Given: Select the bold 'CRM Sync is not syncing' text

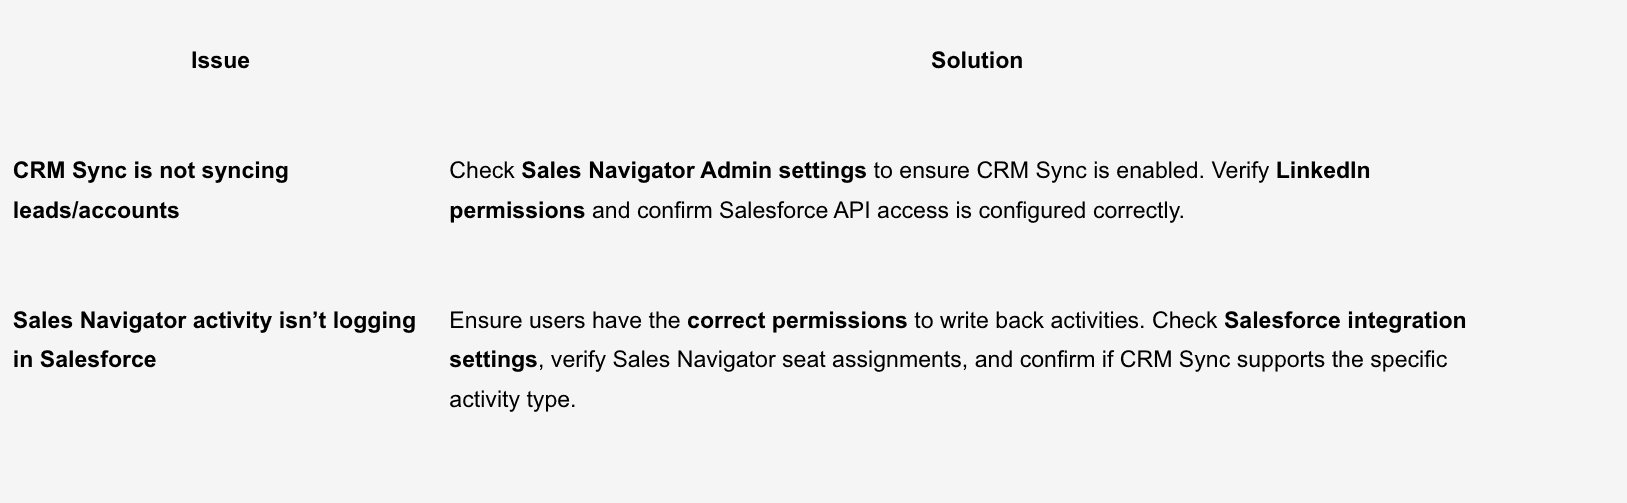Looking at the screenshot, I should pyautogui.click(x=151, y=171).
